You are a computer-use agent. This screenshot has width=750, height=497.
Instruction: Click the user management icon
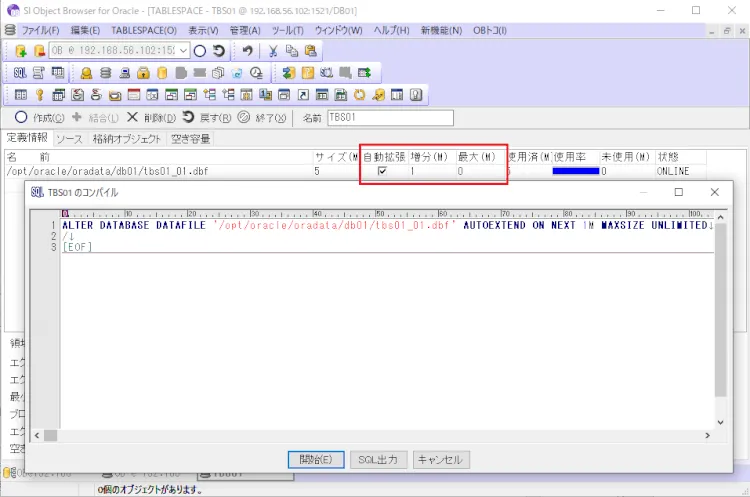[x=87, y=73]
